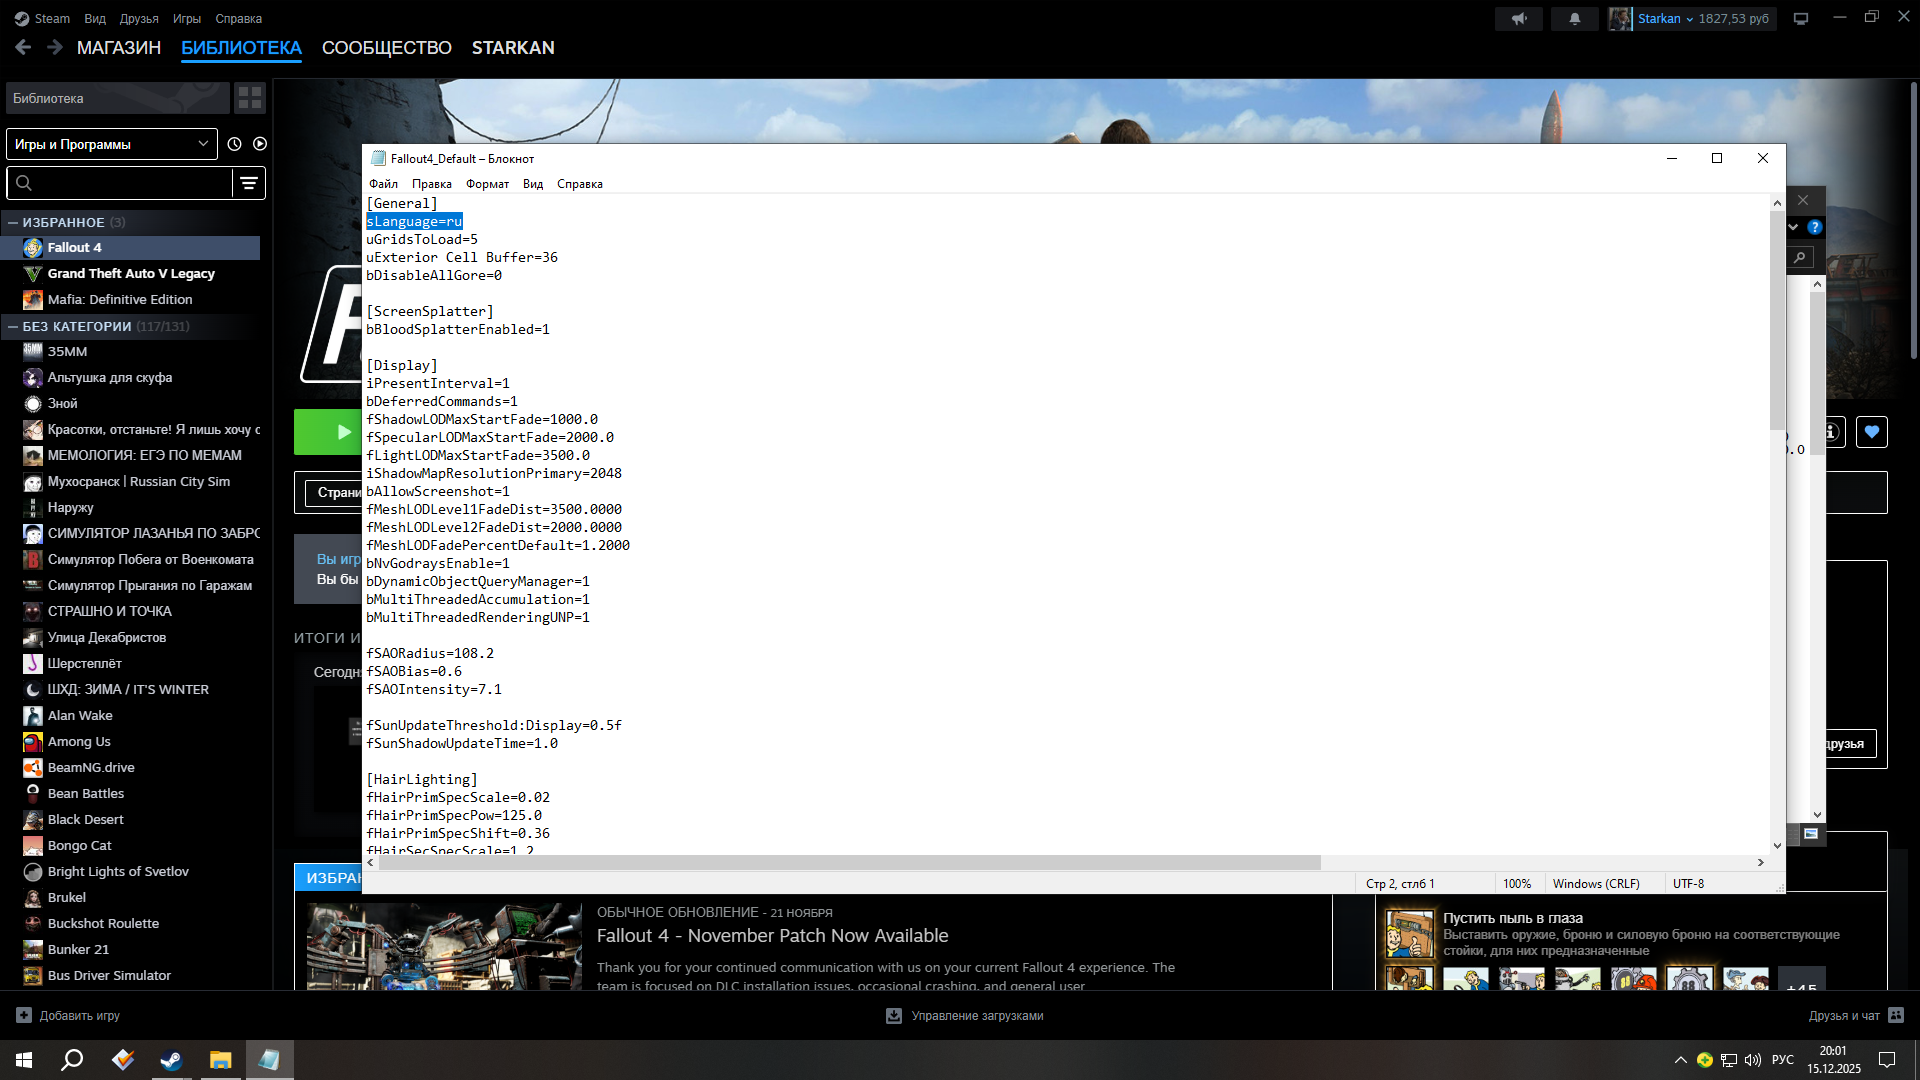Go to the МАГАЗИН tab

tap(119, 48)
